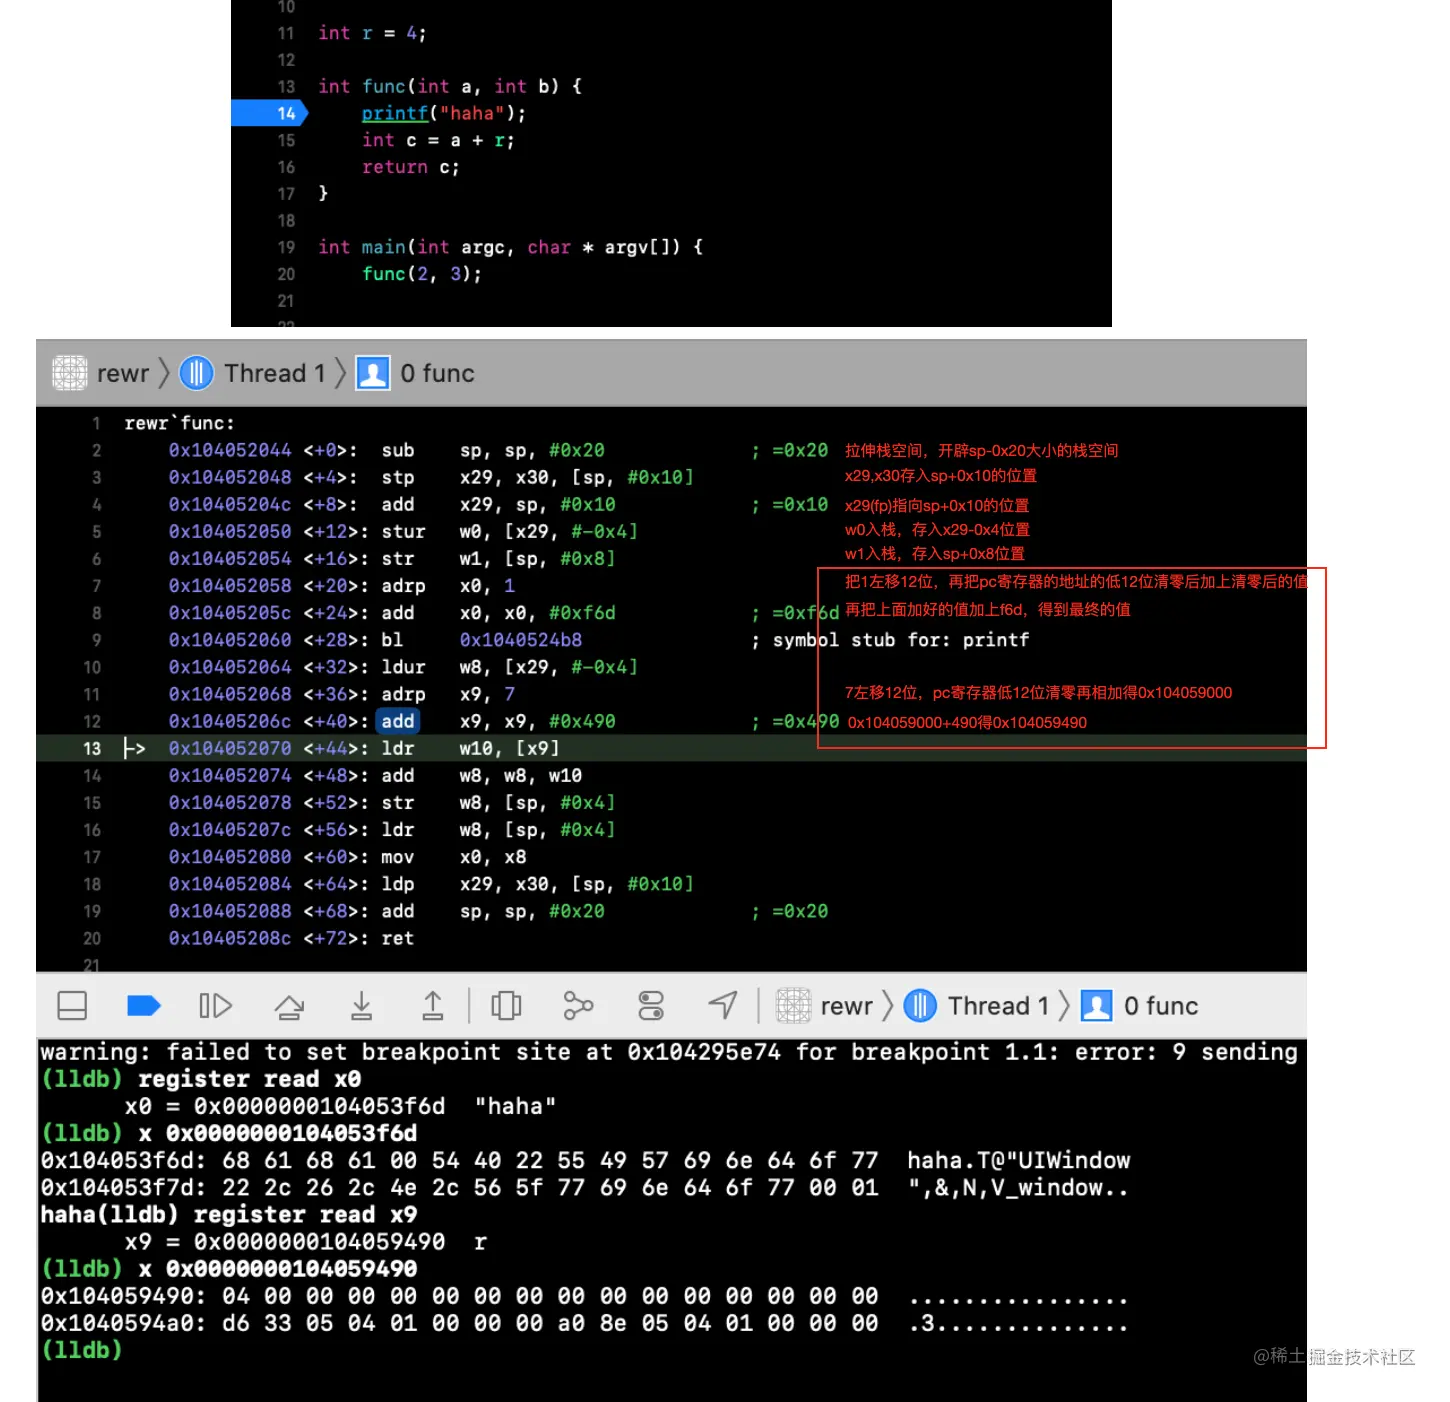The image size is (1450, 1402).
Task: Click last (lldb) prompt input
Action: 82,1349
